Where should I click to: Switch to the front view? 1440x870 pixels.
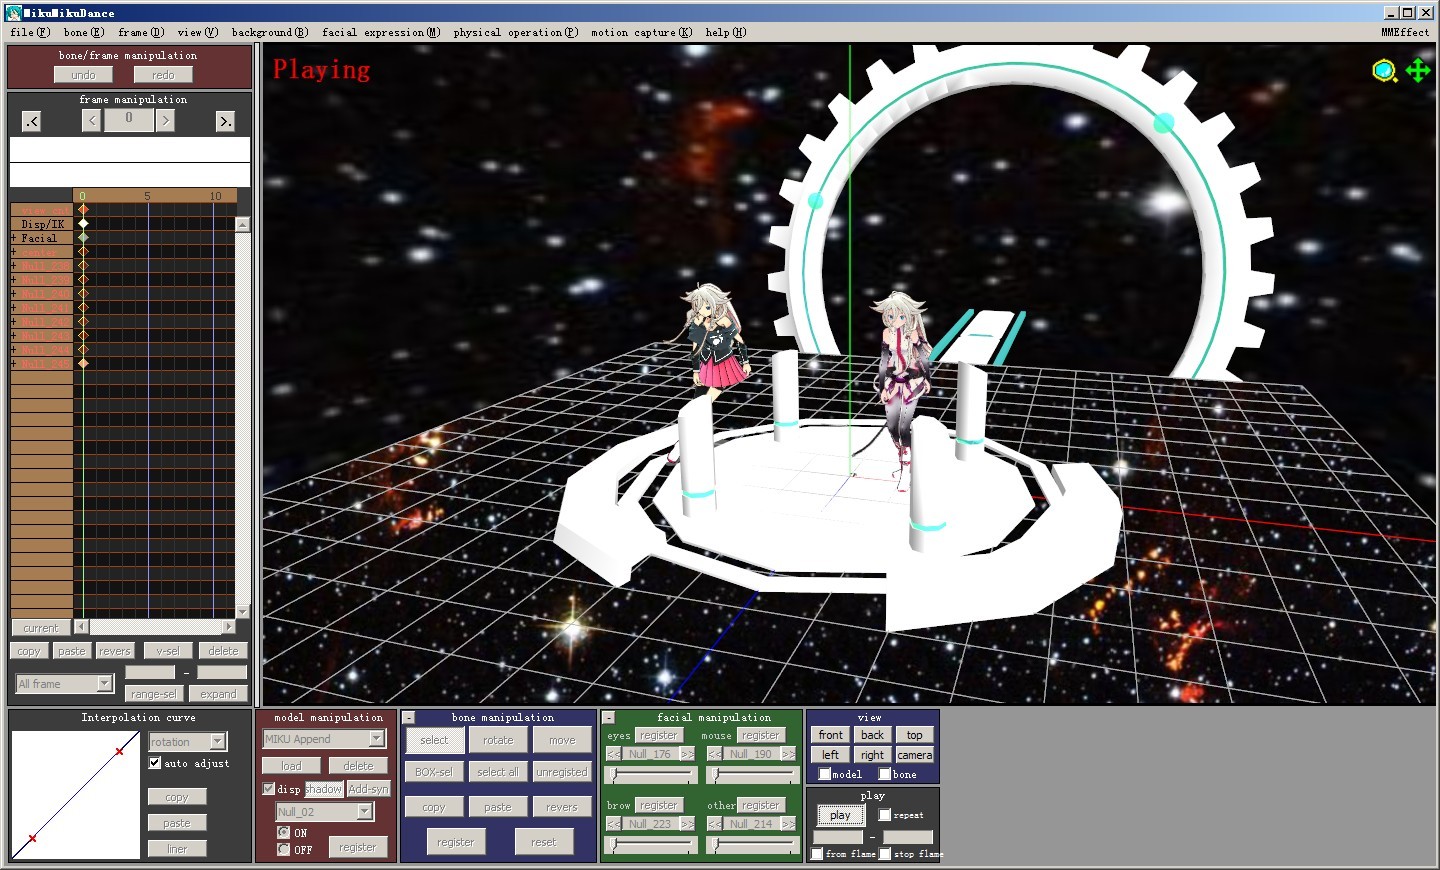click(x=831, y=735)
